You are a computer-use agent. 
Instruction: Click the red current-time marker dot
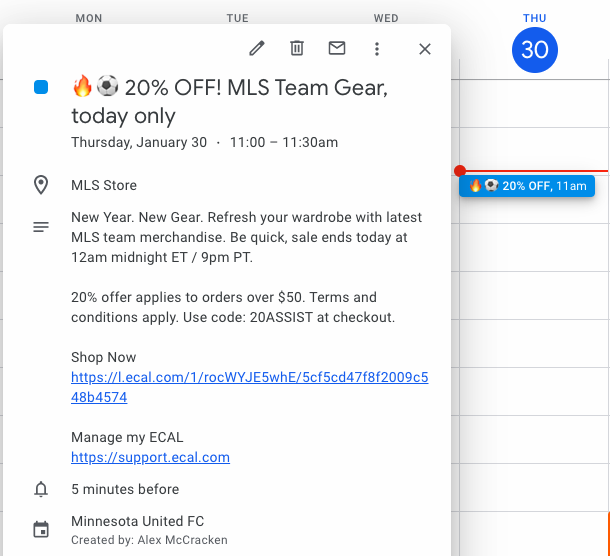click(460, 171)
